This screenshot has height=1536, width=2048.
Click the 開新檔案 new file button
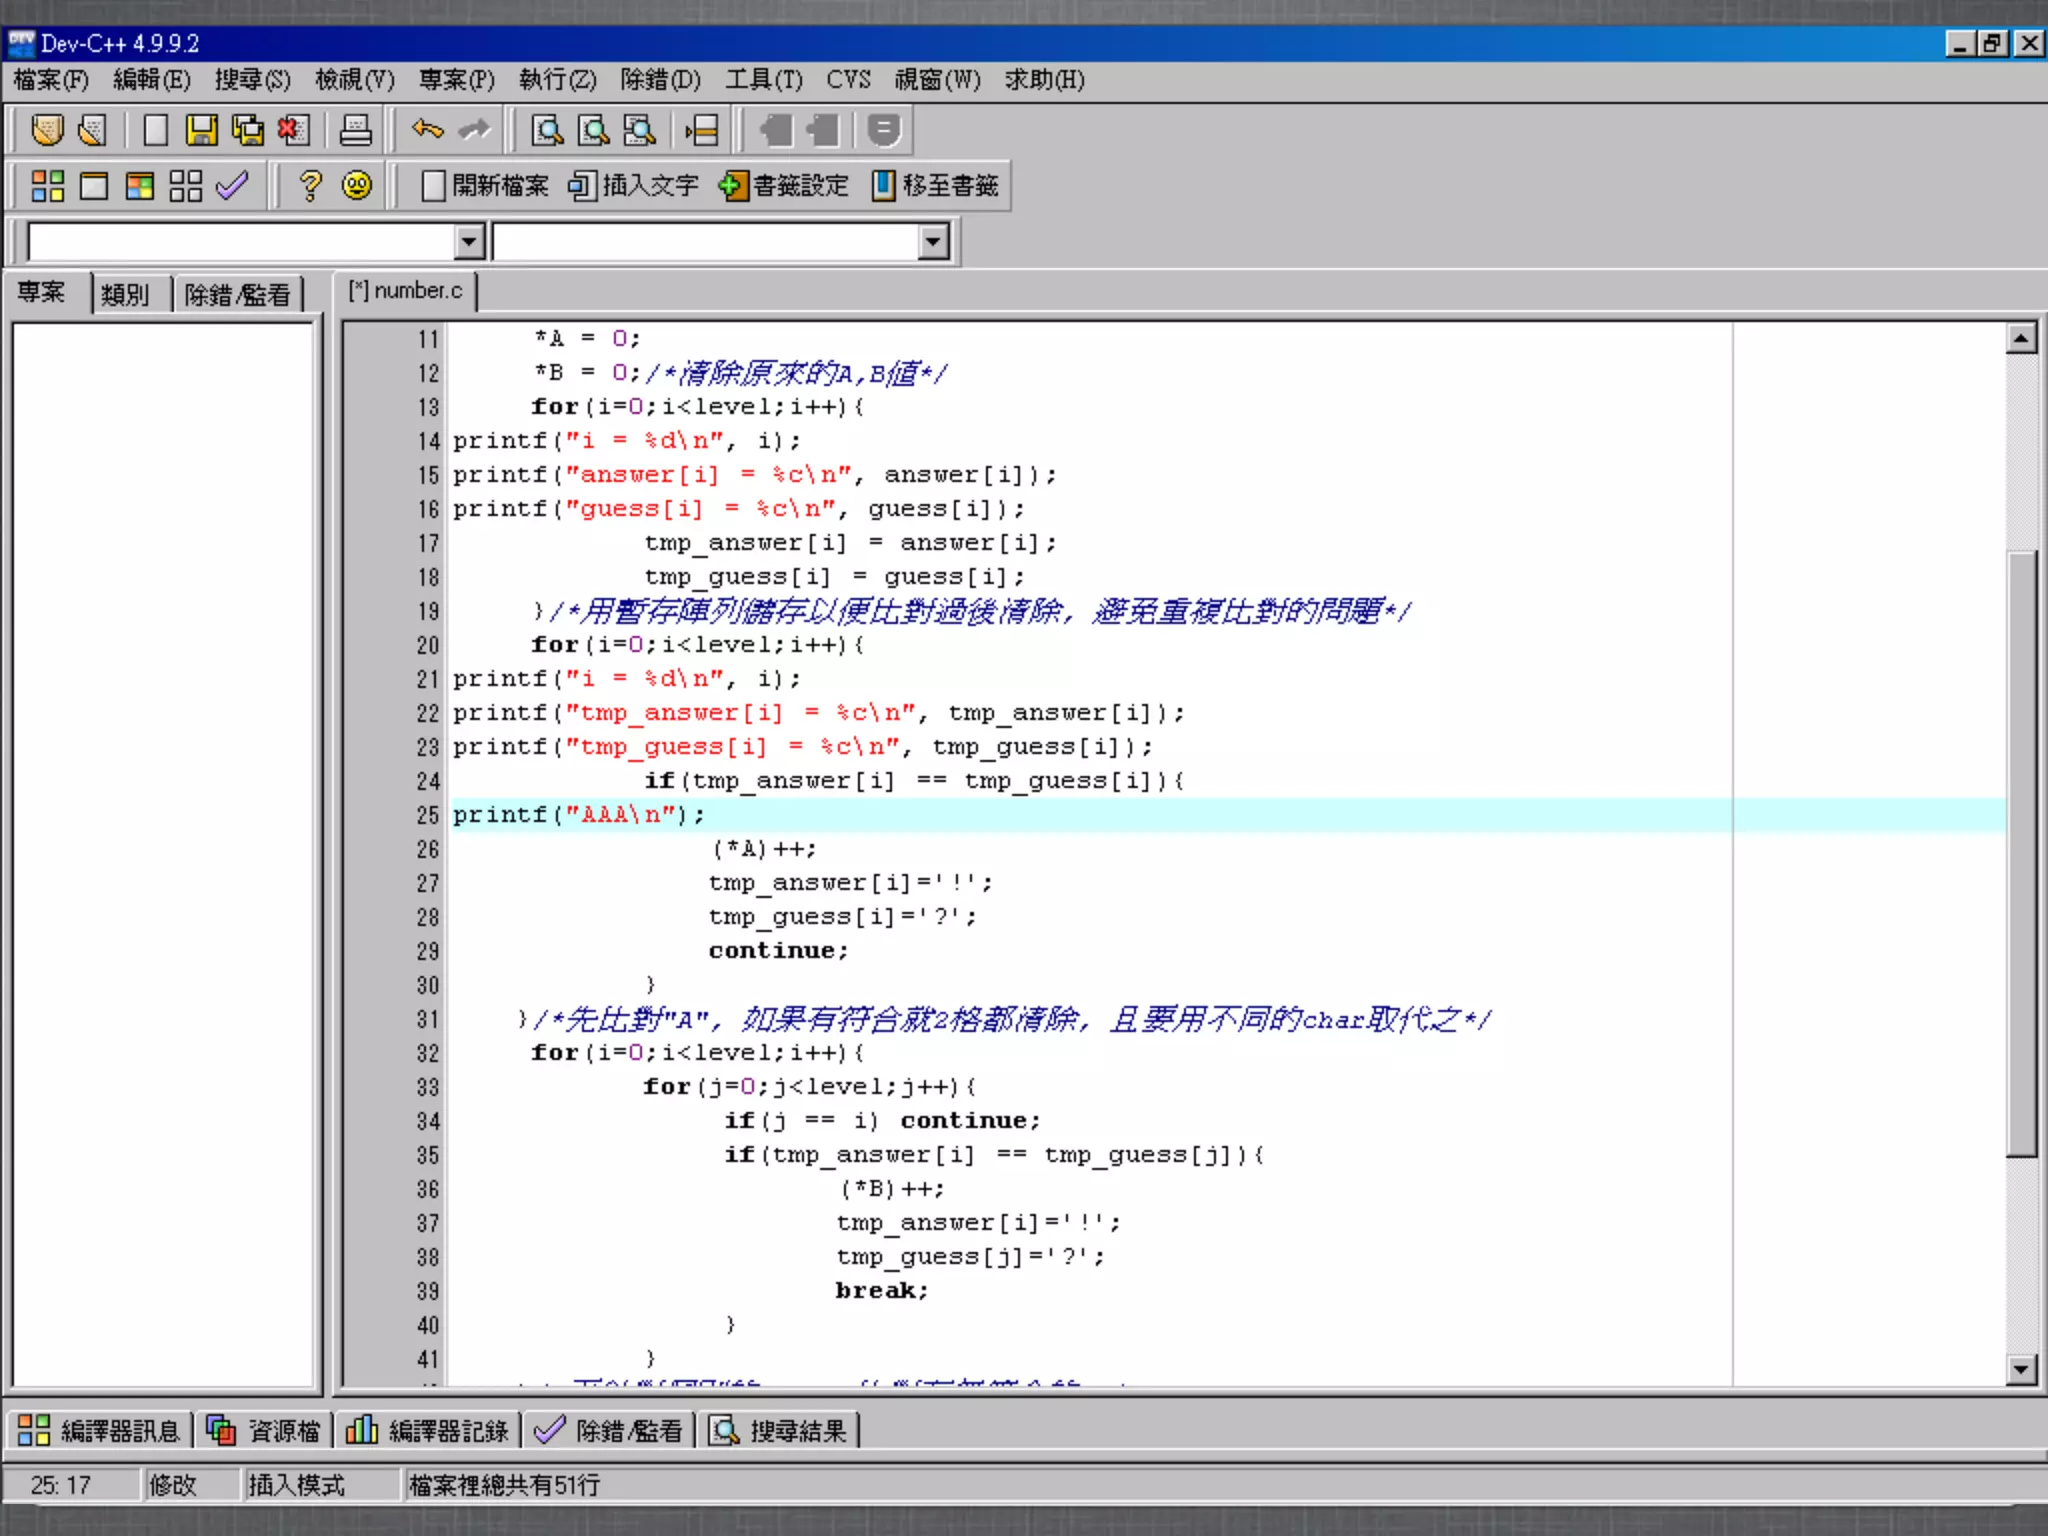(x=485, y=186)
